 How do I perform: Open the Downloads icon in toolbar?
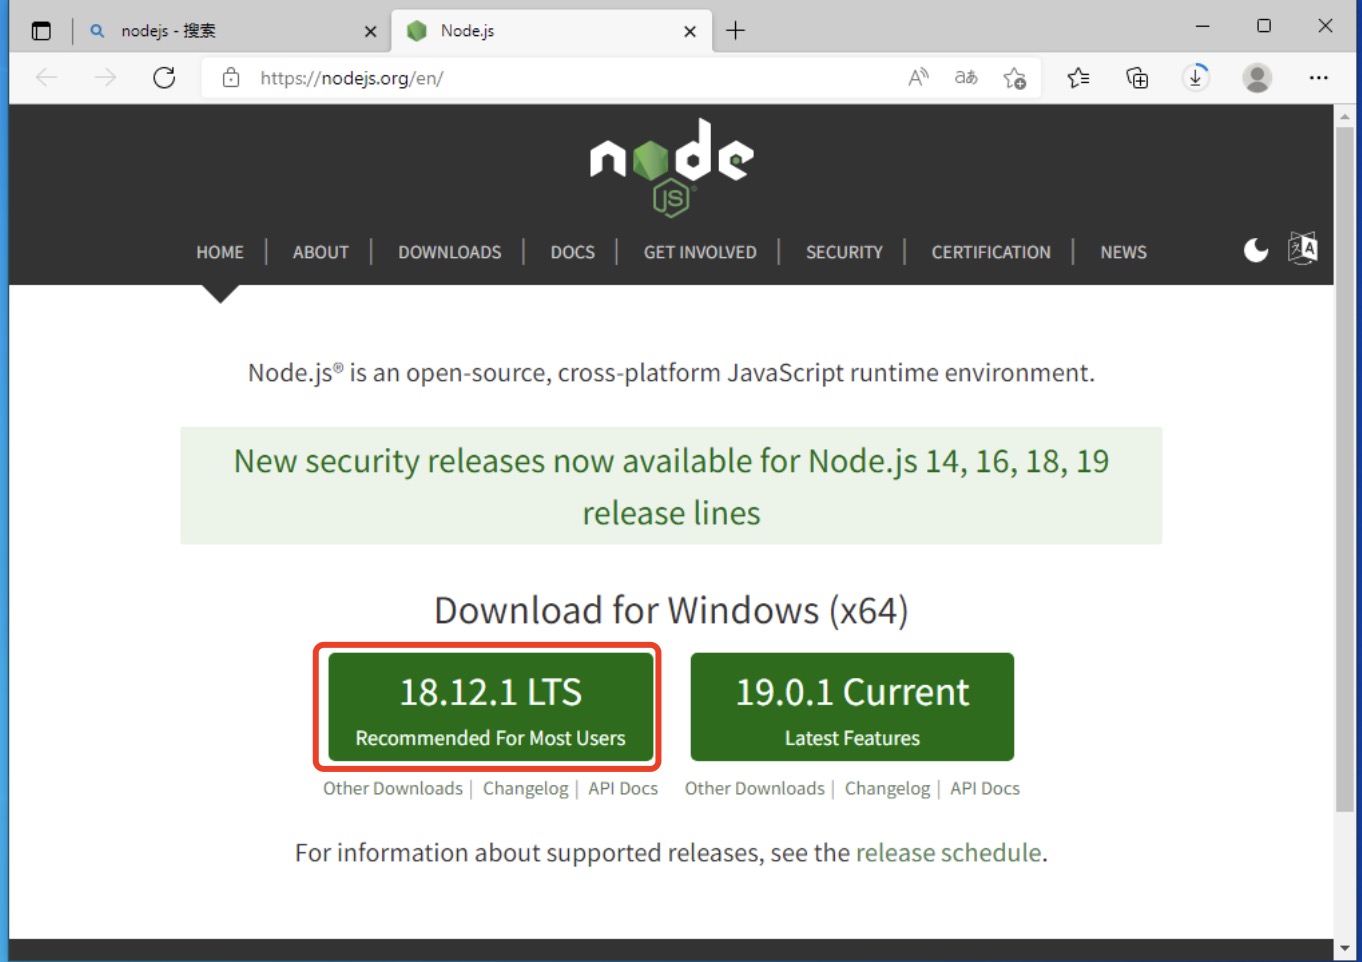pos(1195,77)
